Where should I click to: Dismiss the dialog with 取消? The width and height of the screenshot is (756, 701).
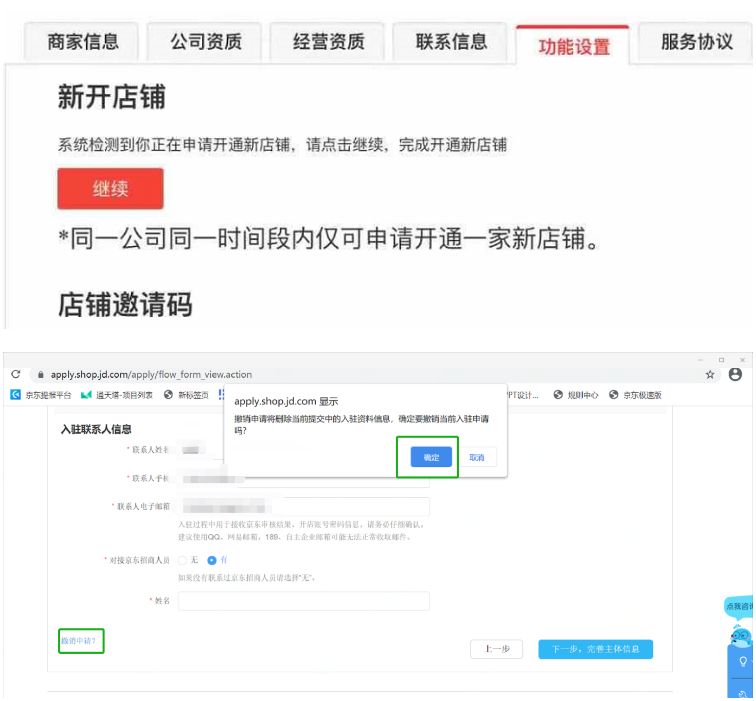(476, 457)
